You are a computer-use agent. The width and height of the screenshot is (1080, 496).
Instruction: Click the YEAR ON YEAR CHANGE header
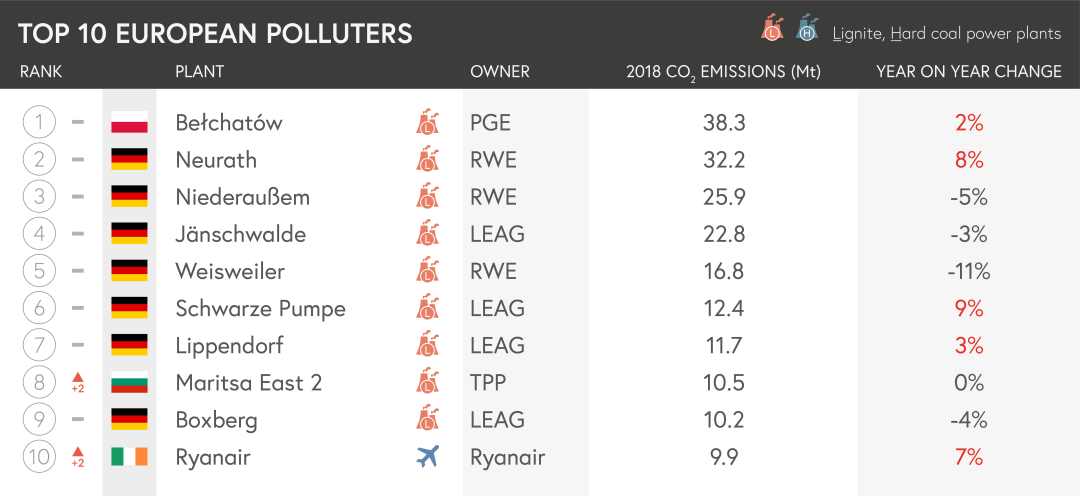click(968, 72)
